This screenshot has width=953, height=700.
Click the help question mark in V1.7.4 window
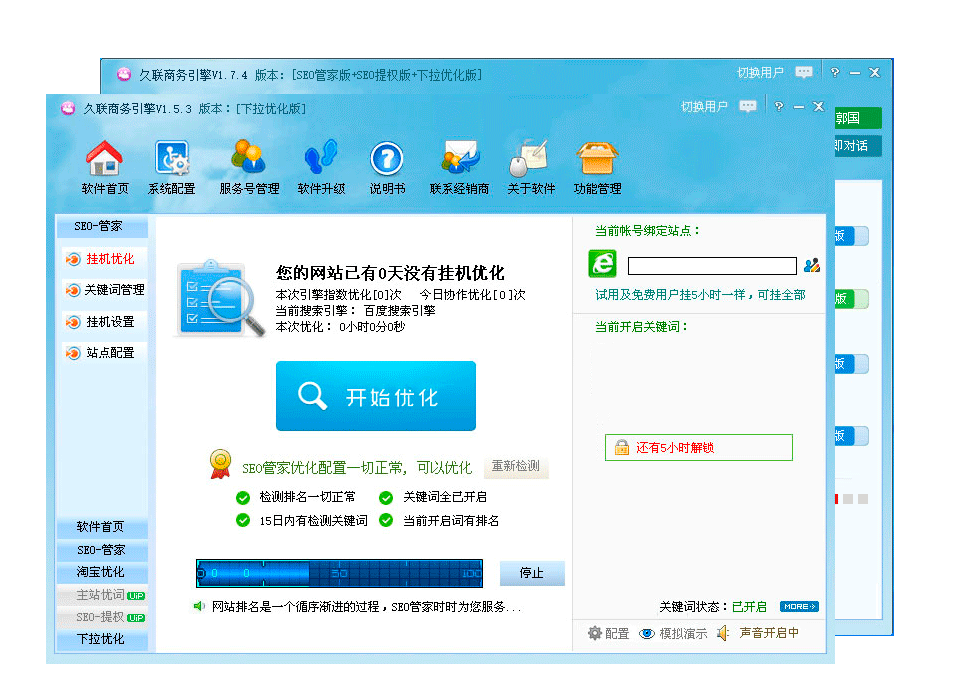pyautogui.click(x=835, y=72)
